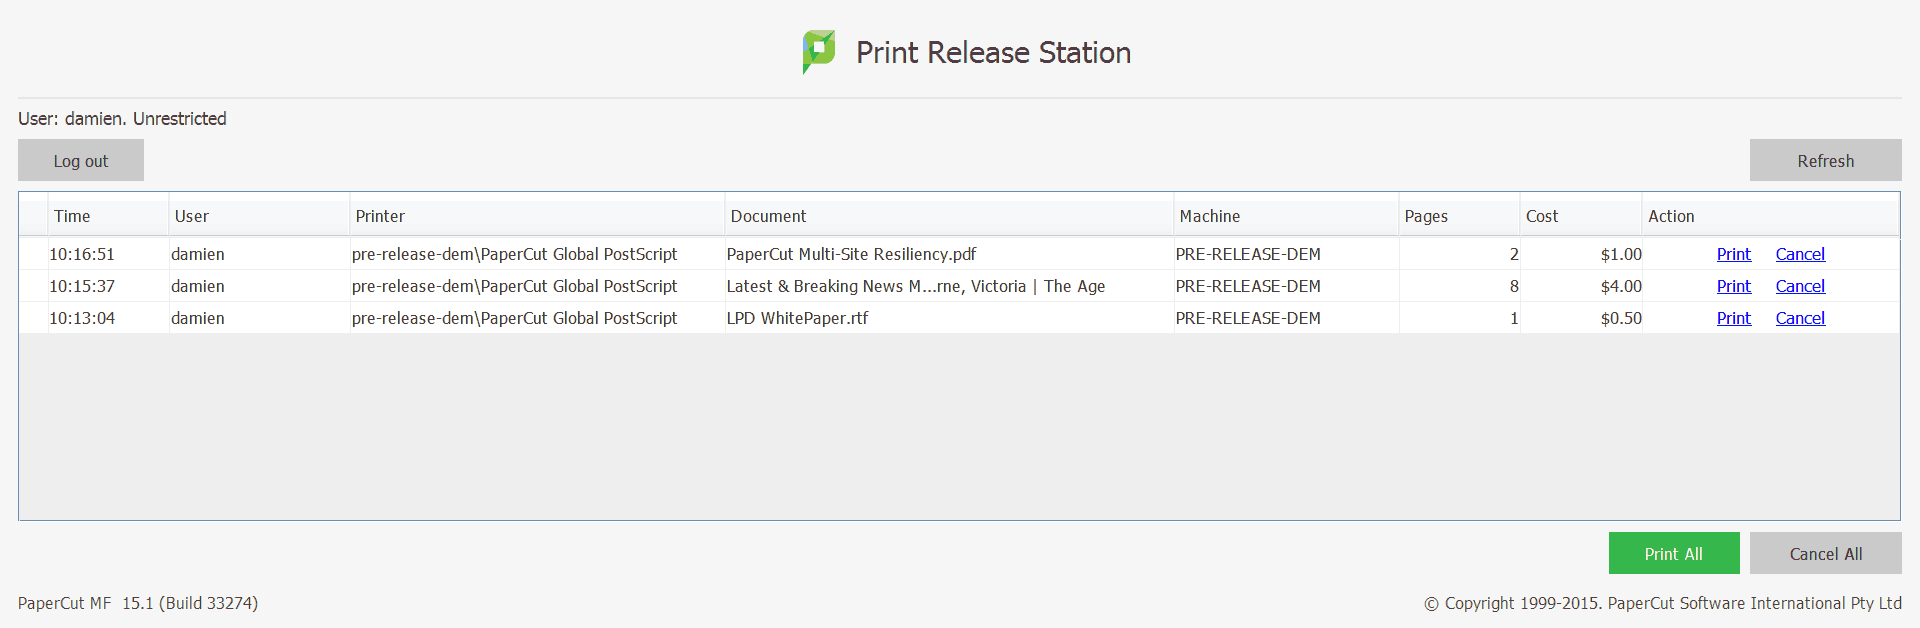Sort jobs by the Machine column header
Screen dimensions: 1920x628
1286,216
